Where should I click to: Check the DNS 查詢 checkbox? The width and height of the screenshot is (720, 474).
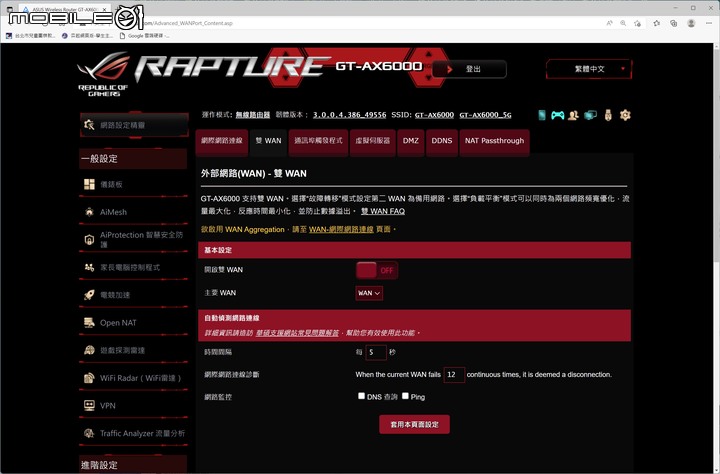point(361,396)
